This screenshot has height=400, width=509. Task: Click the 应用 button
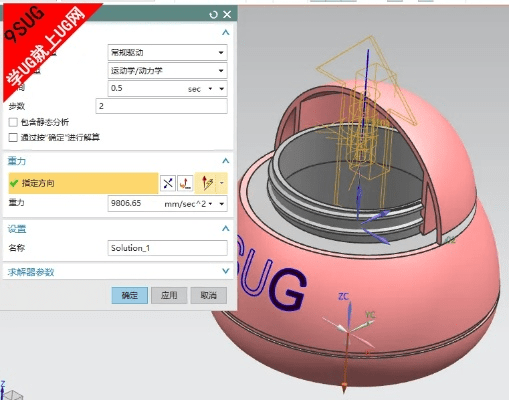coord(169,295)
